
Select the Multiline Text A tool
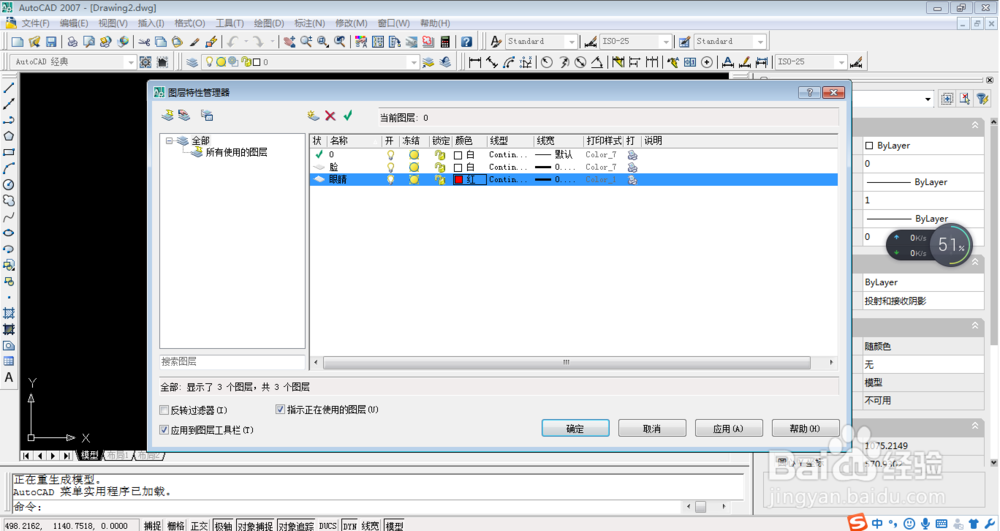click(9, 377)
